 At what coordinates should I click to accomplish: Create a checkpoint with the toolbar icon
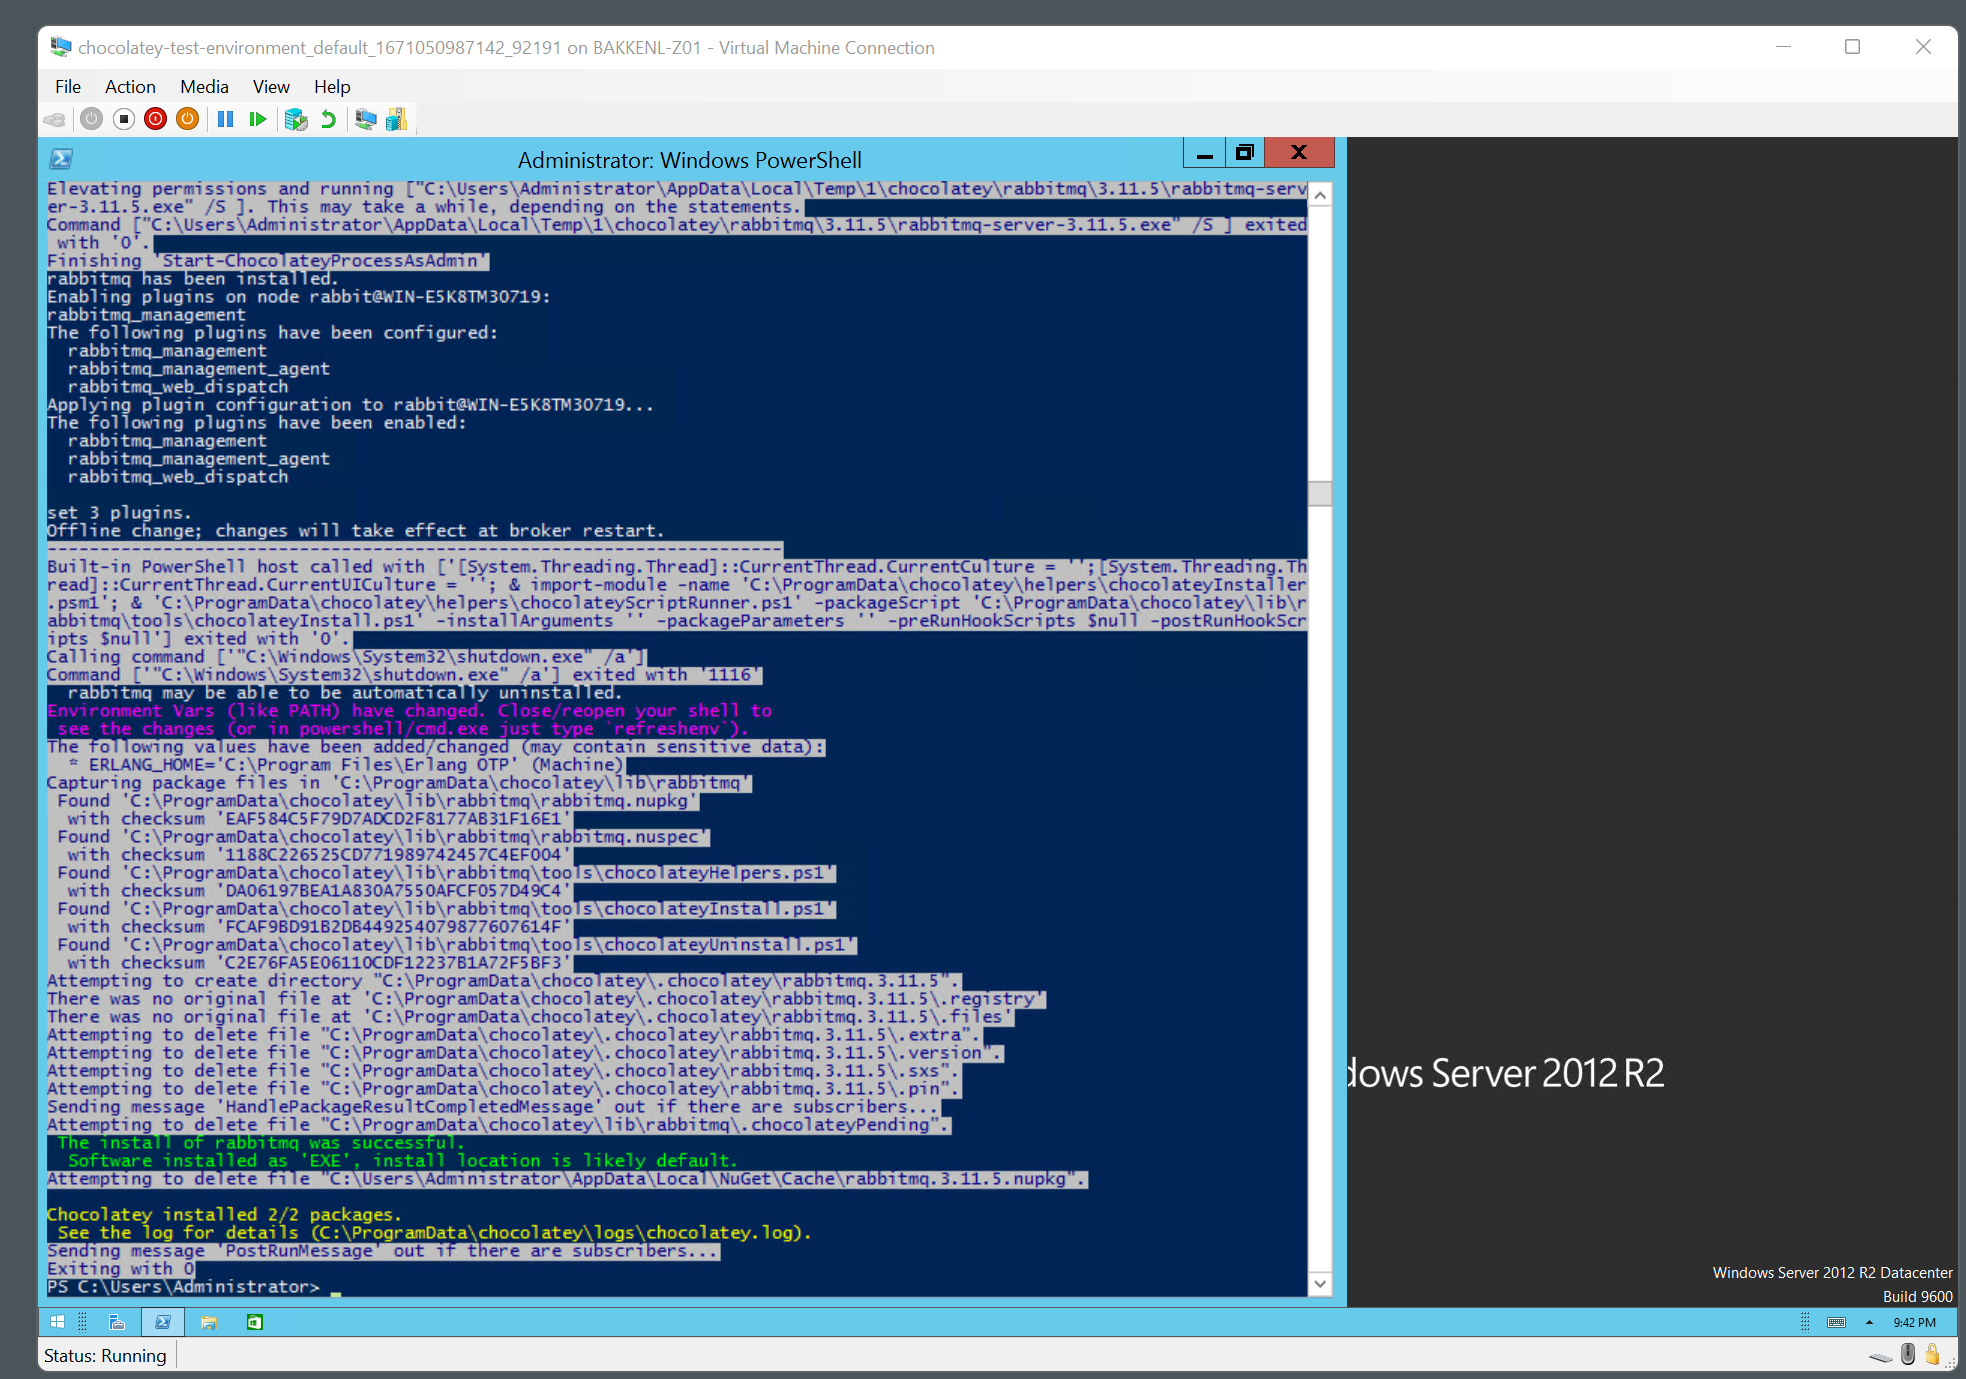(x=296, y=120)
